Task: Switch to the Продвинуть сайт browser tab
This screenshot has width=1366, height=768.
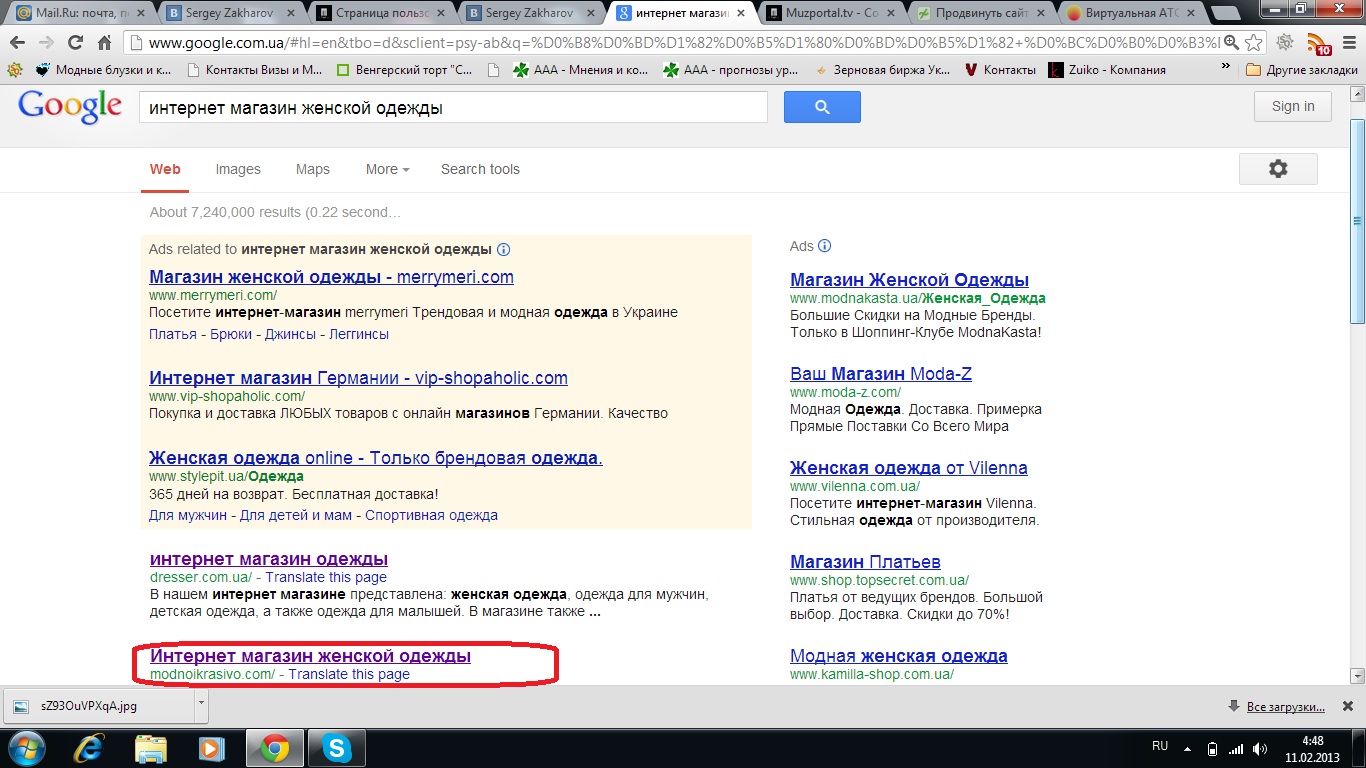Action: [x=980, y=13]
